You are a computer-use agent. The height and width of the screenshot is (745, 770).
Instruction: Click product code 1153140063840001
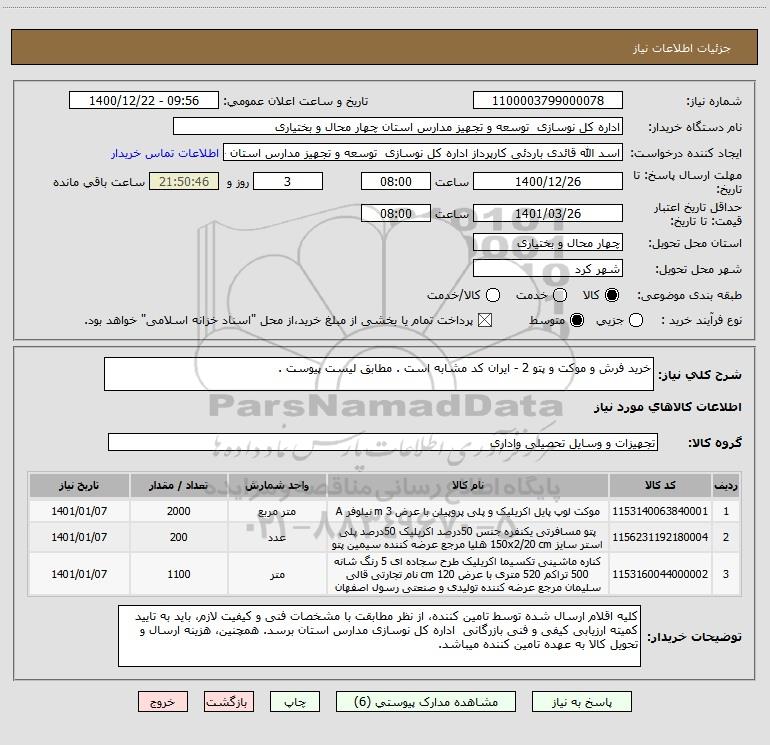pos(660,511)
